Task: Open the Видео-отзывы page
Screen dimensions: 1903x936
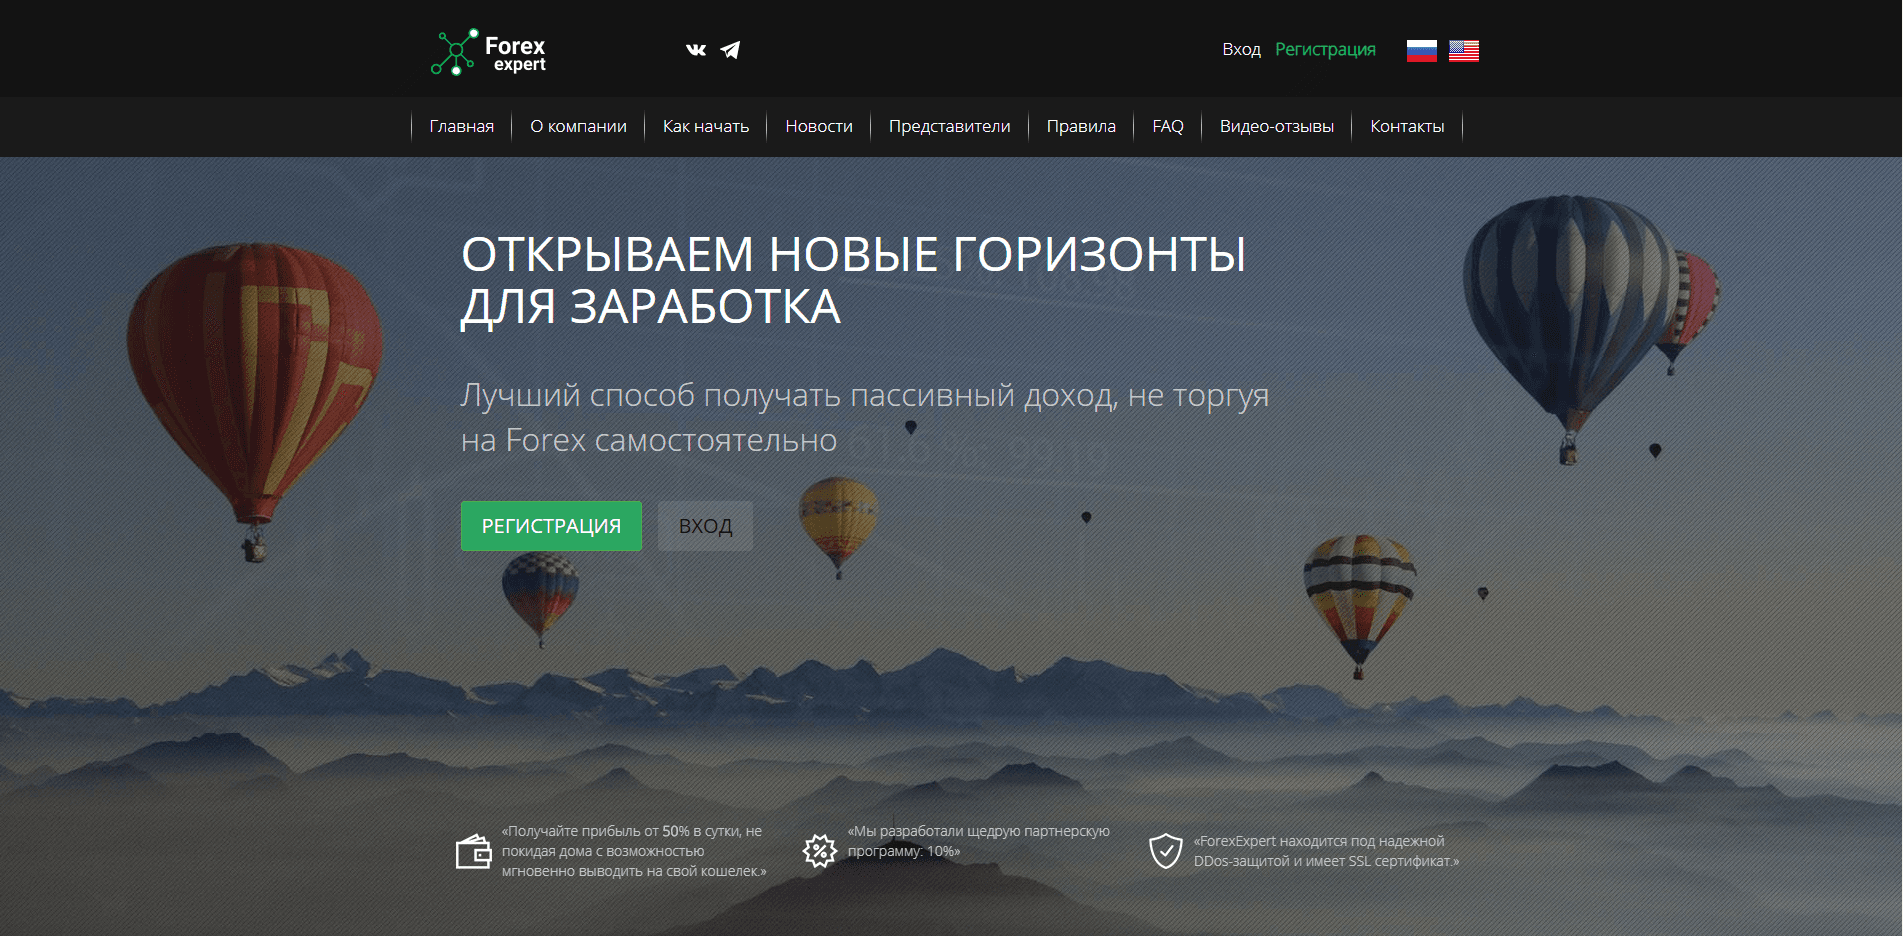Action: [x=1276, y=126]
